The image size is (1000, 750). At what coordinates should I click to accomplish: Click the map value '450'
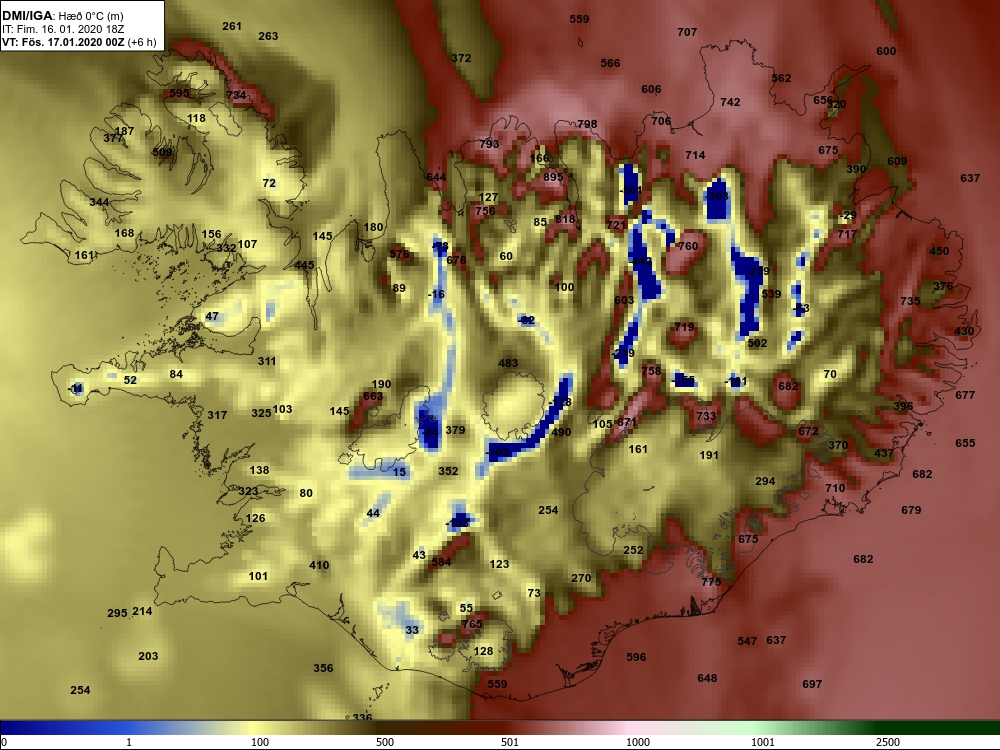tap(939, 251)
